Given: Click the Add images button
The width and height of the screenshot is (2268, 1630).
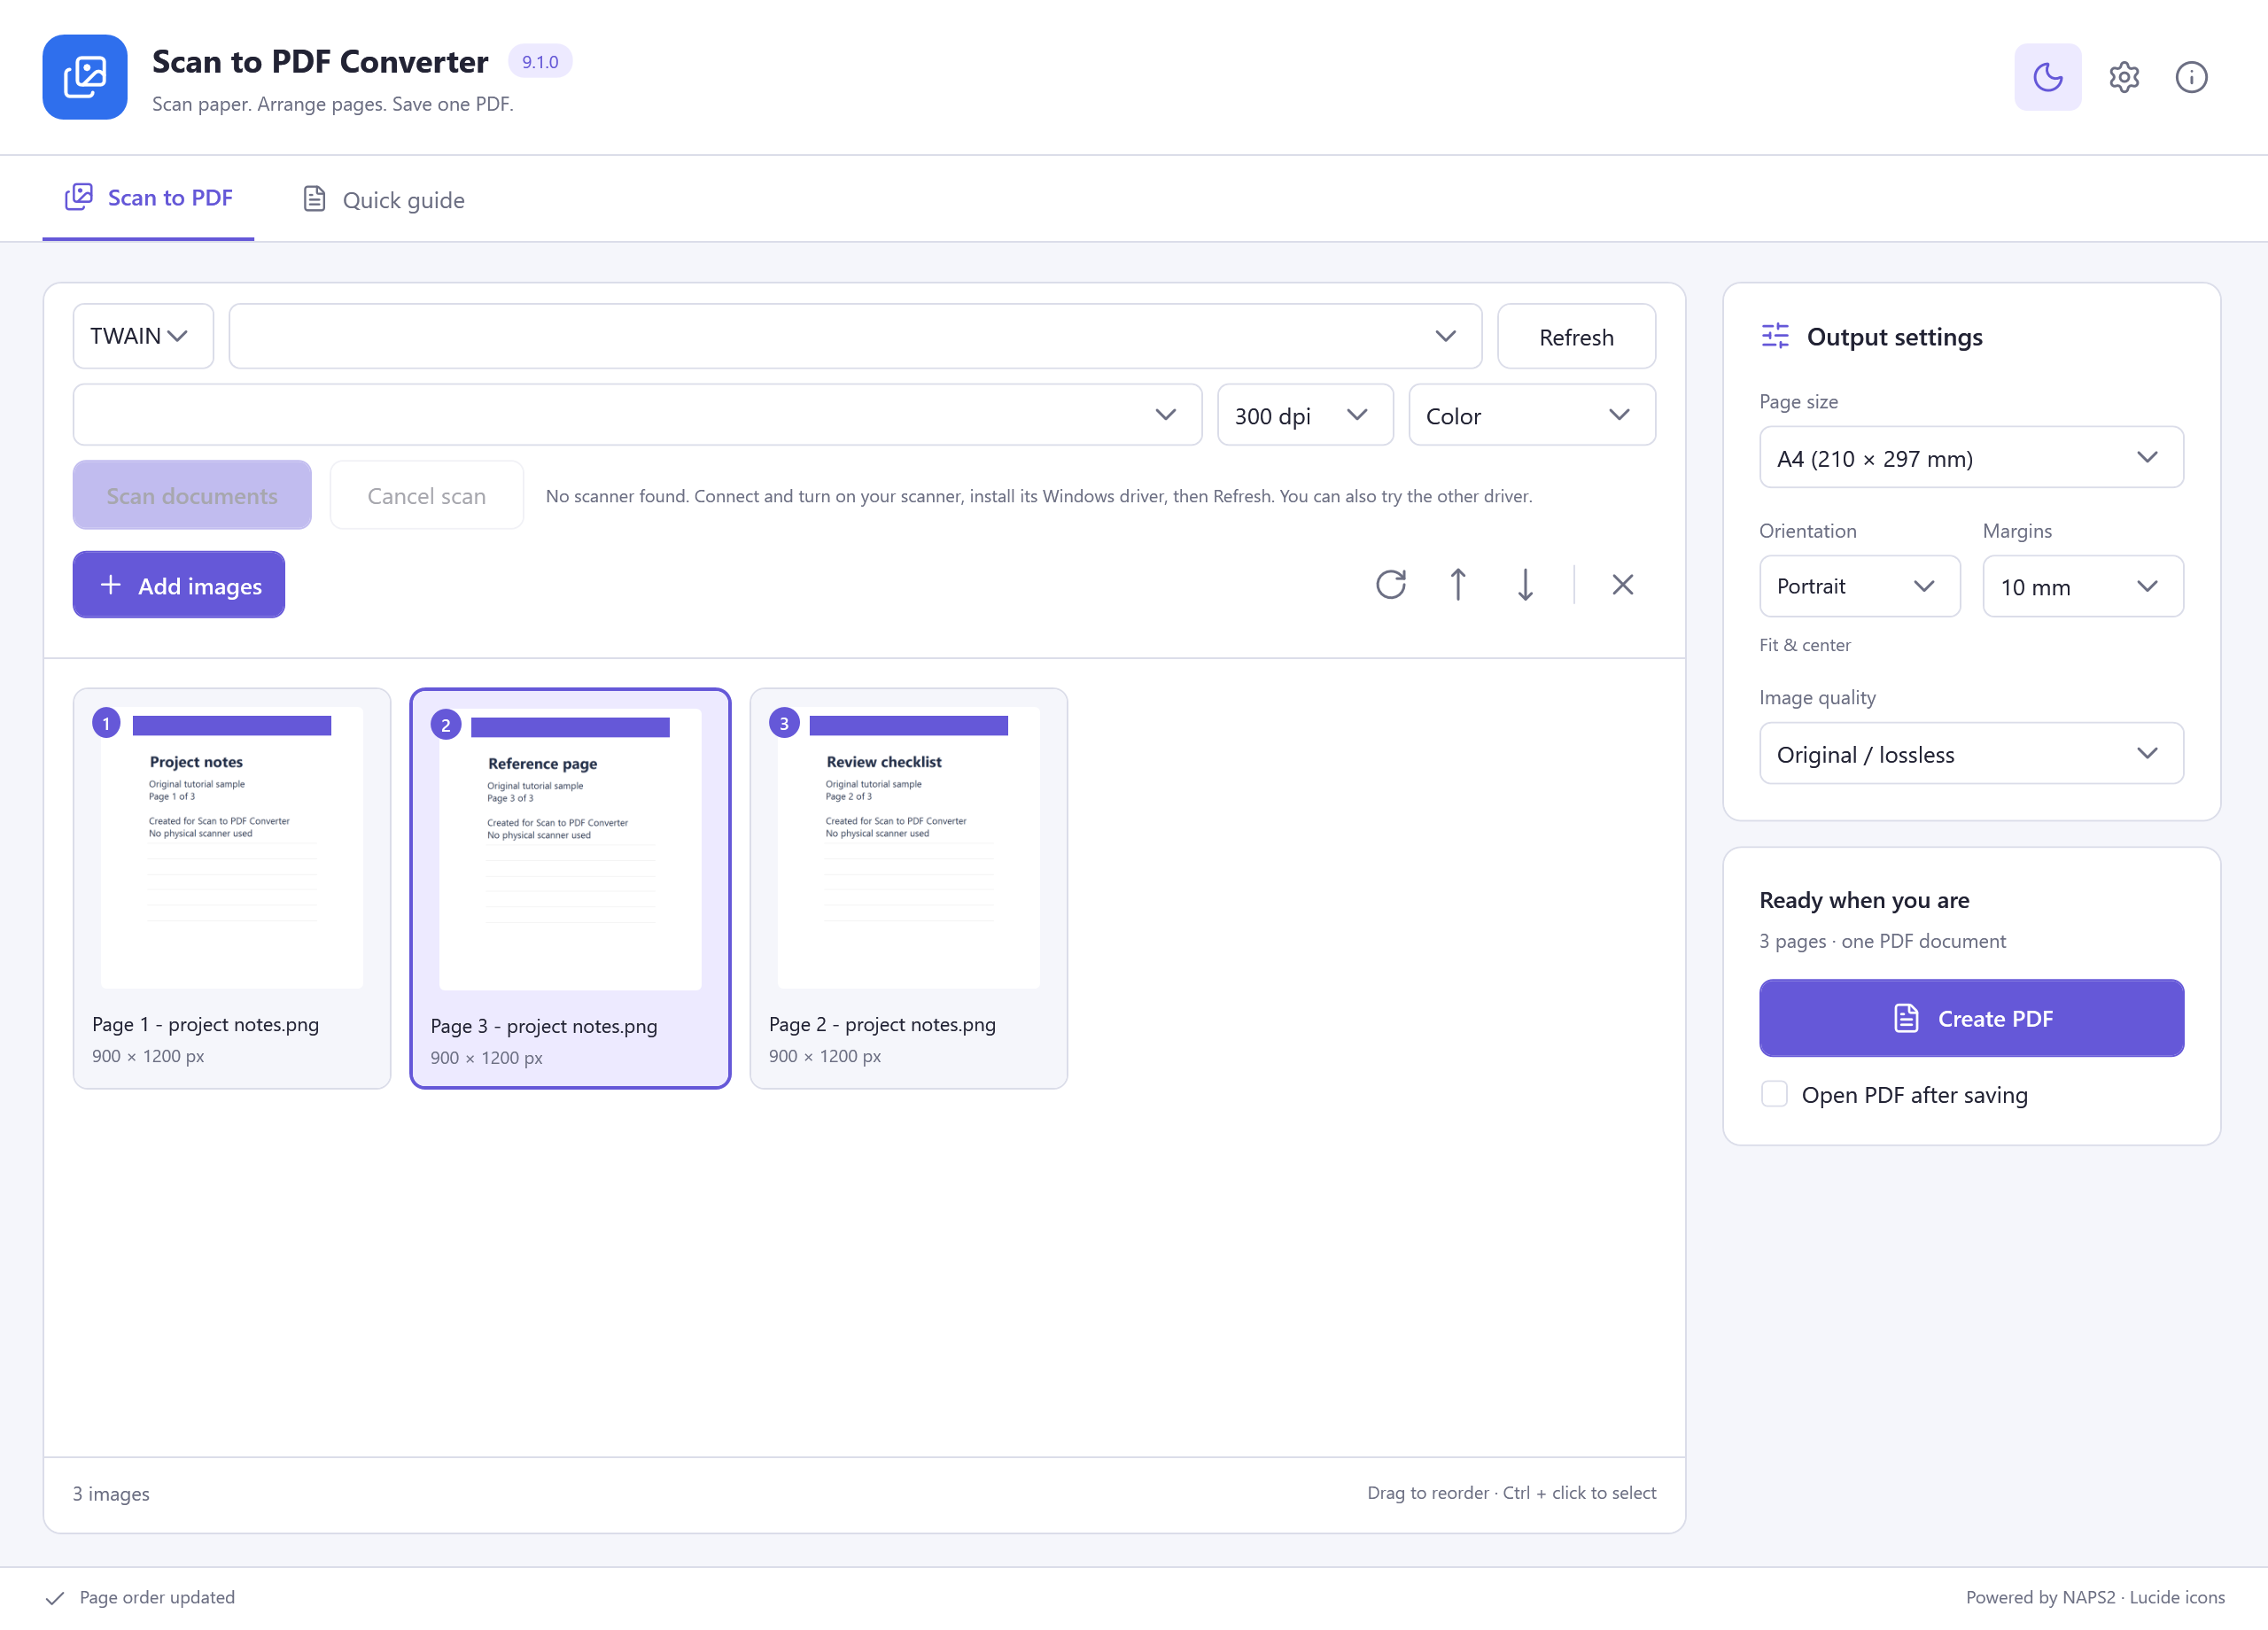Looking at the screenshot, I should 179,585.
